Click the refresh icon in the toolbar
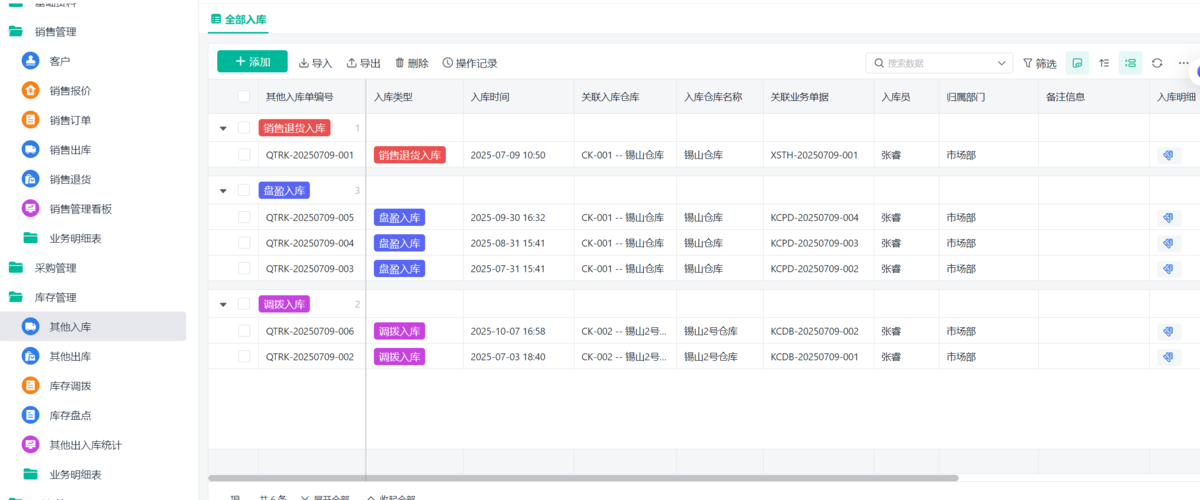Screen dimensions: 1200x500 (1157, 63)
